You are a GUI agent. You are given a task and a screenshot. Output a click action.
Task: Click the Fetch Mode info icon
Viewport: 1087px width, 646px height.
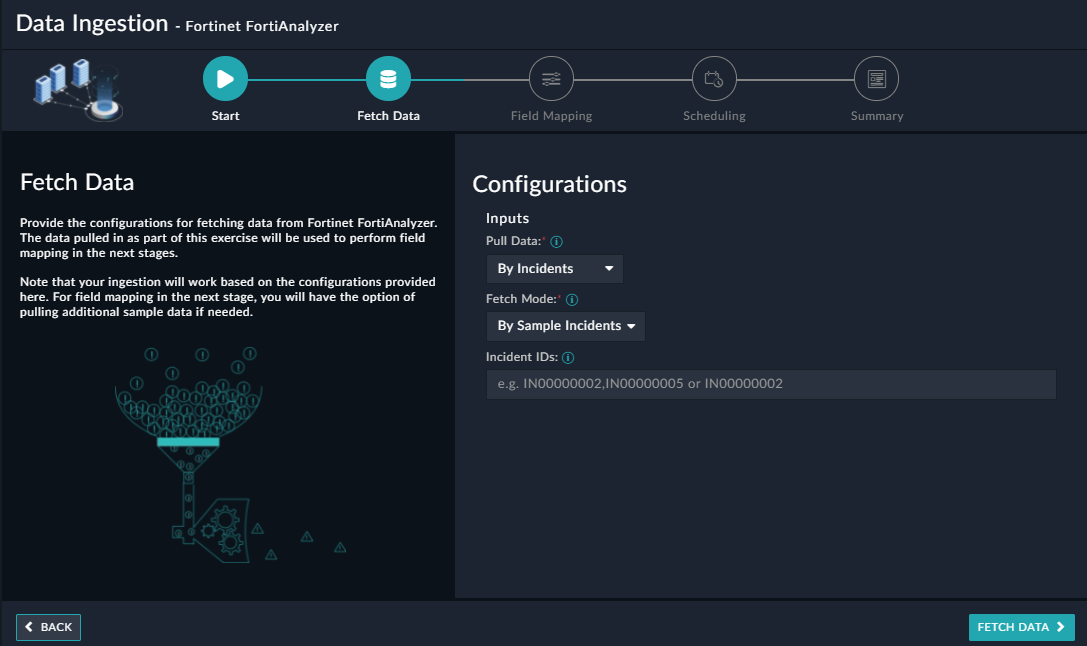click(x=572, y=300)
